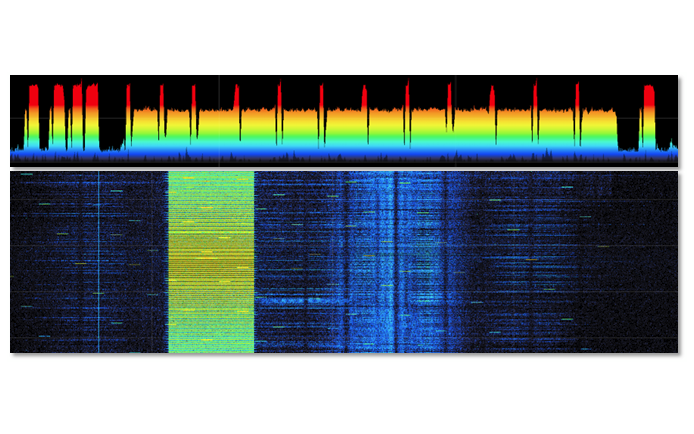Click the first narrow red spike after the gap
The width and height of the screenshot is (694, 434).
click(128, 95)
